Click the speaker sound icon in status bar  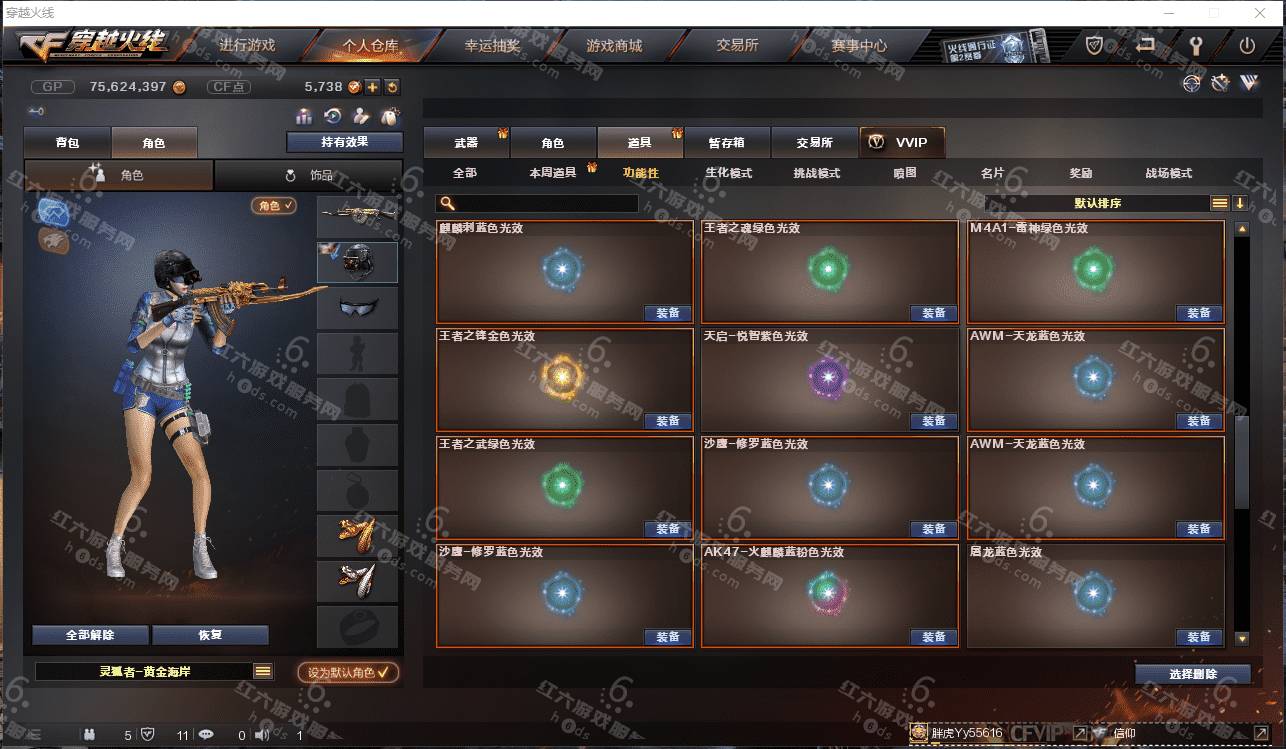pos(262,735)
